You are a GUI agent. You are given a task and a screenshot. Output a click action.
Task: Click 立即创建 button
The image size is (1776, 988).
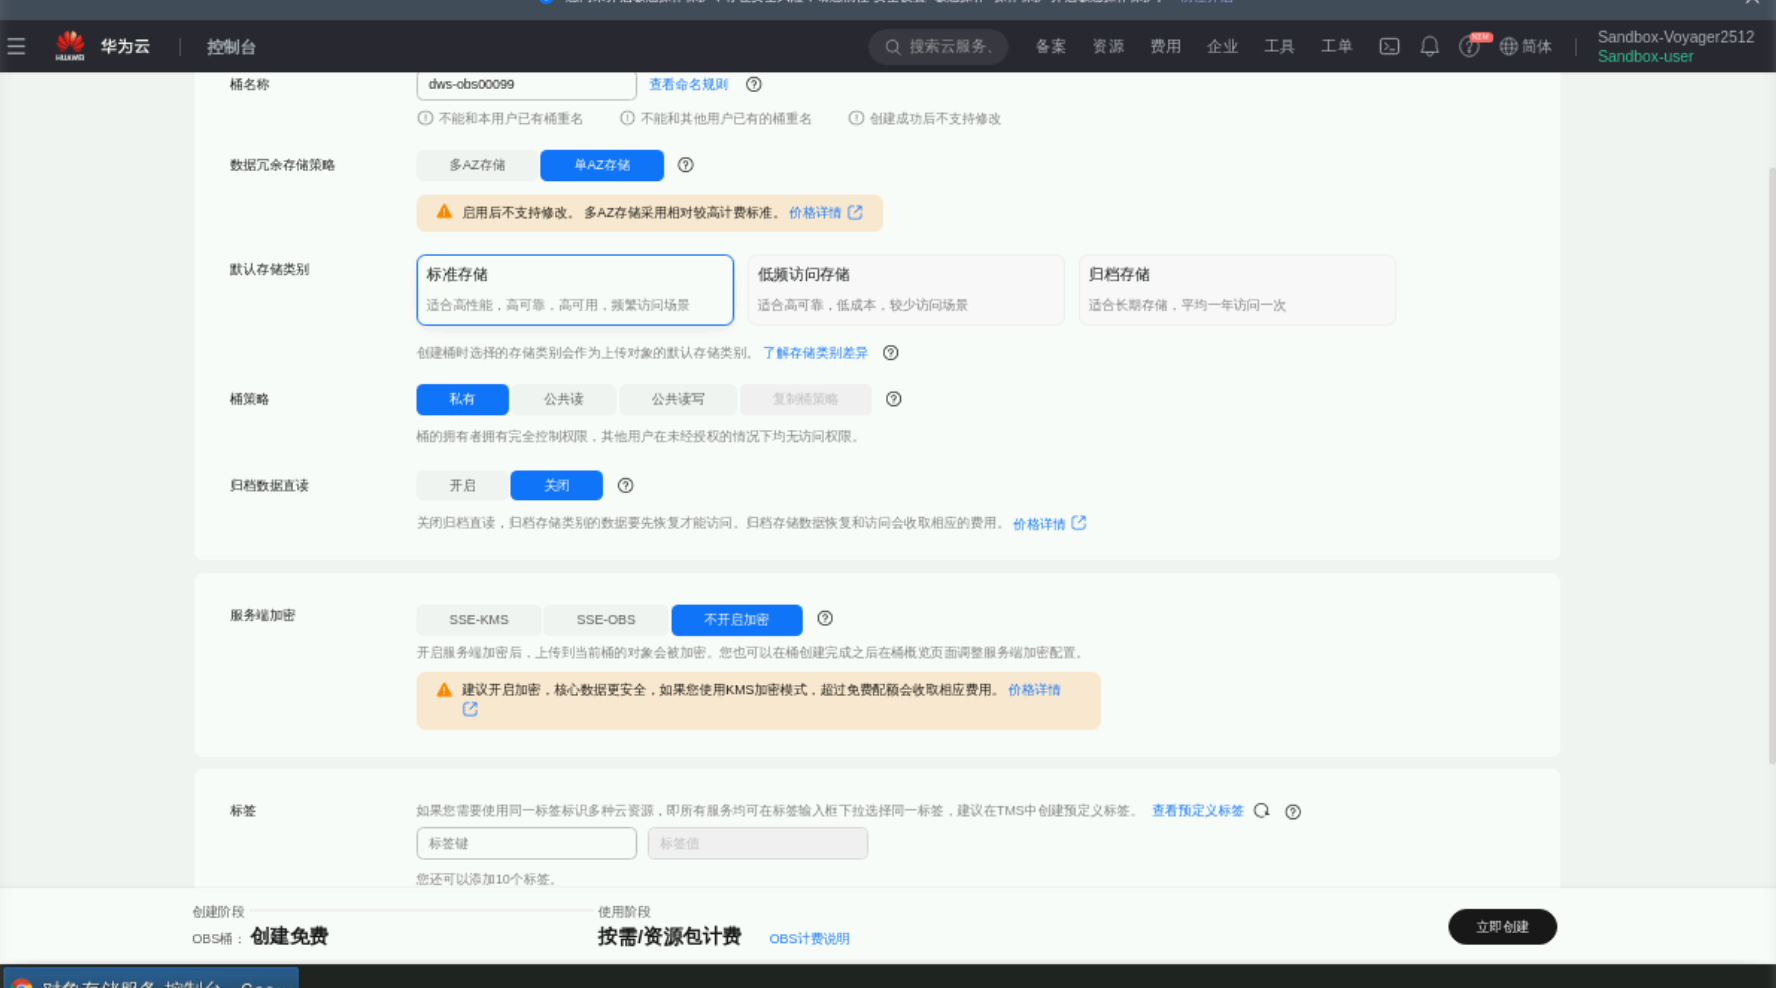click(1502, 927)
